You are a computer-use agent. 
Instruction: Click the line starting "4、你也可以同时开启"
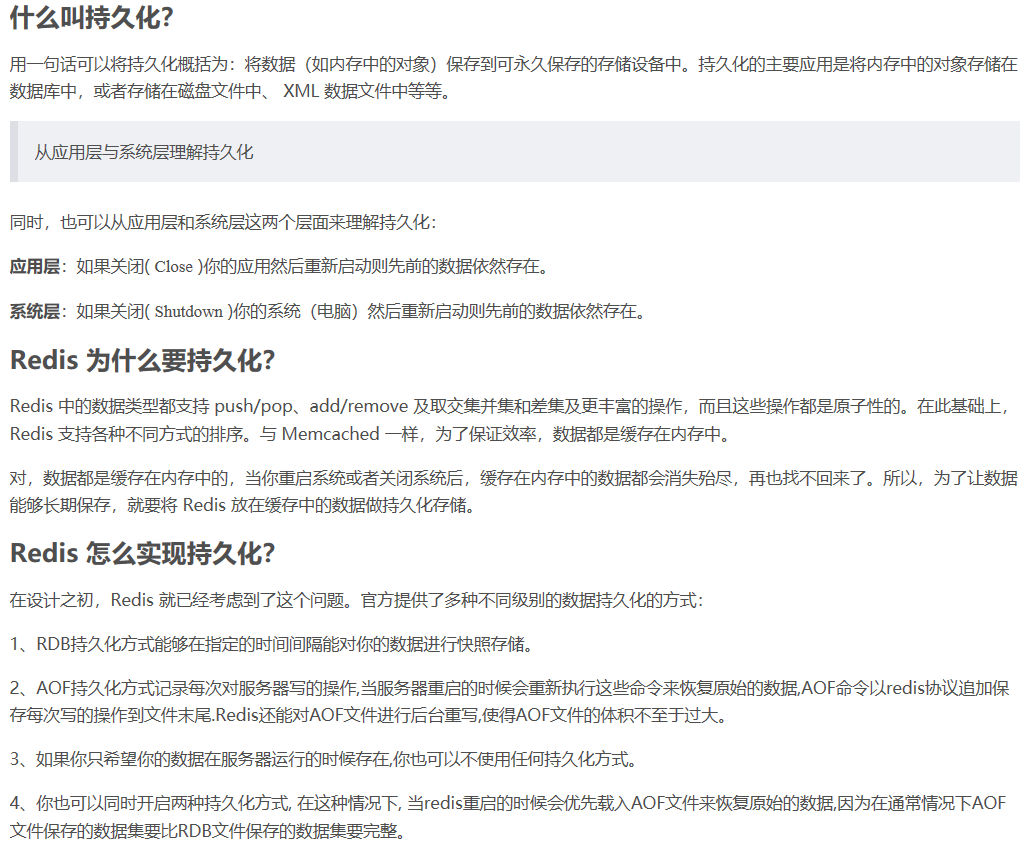point(508,803)
